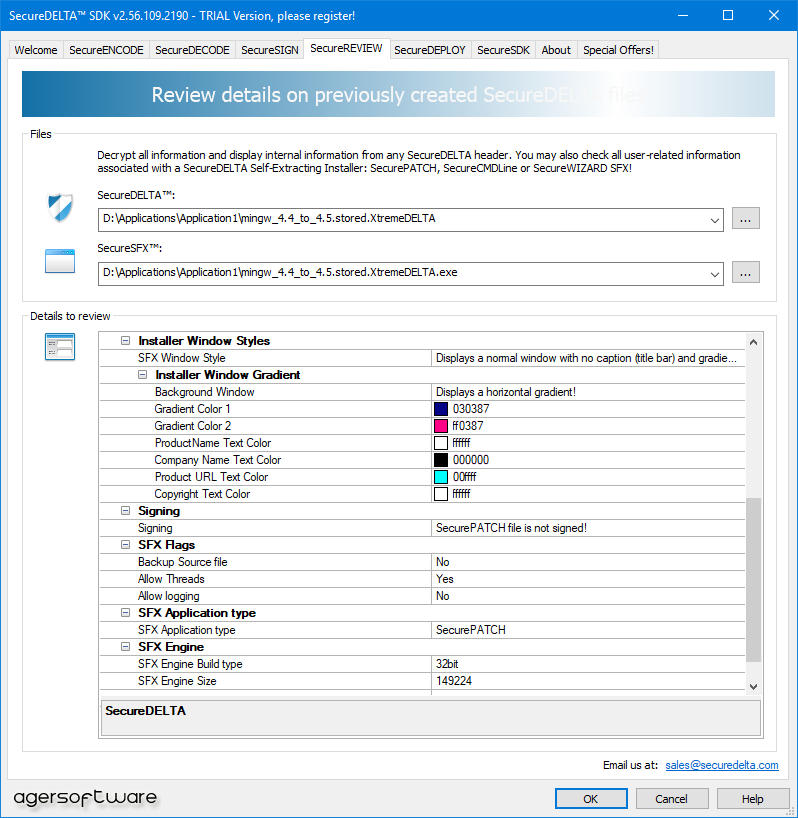Screen dimensions: 798x818
Task: Click the '030387' color value
Action: (x=471, y=409)
